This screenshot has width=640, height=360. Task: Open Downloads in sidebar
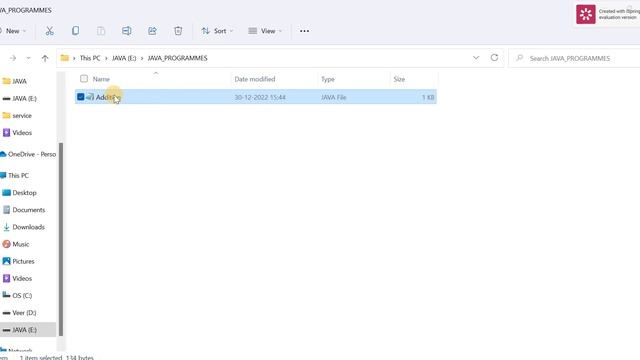[24, 227]
